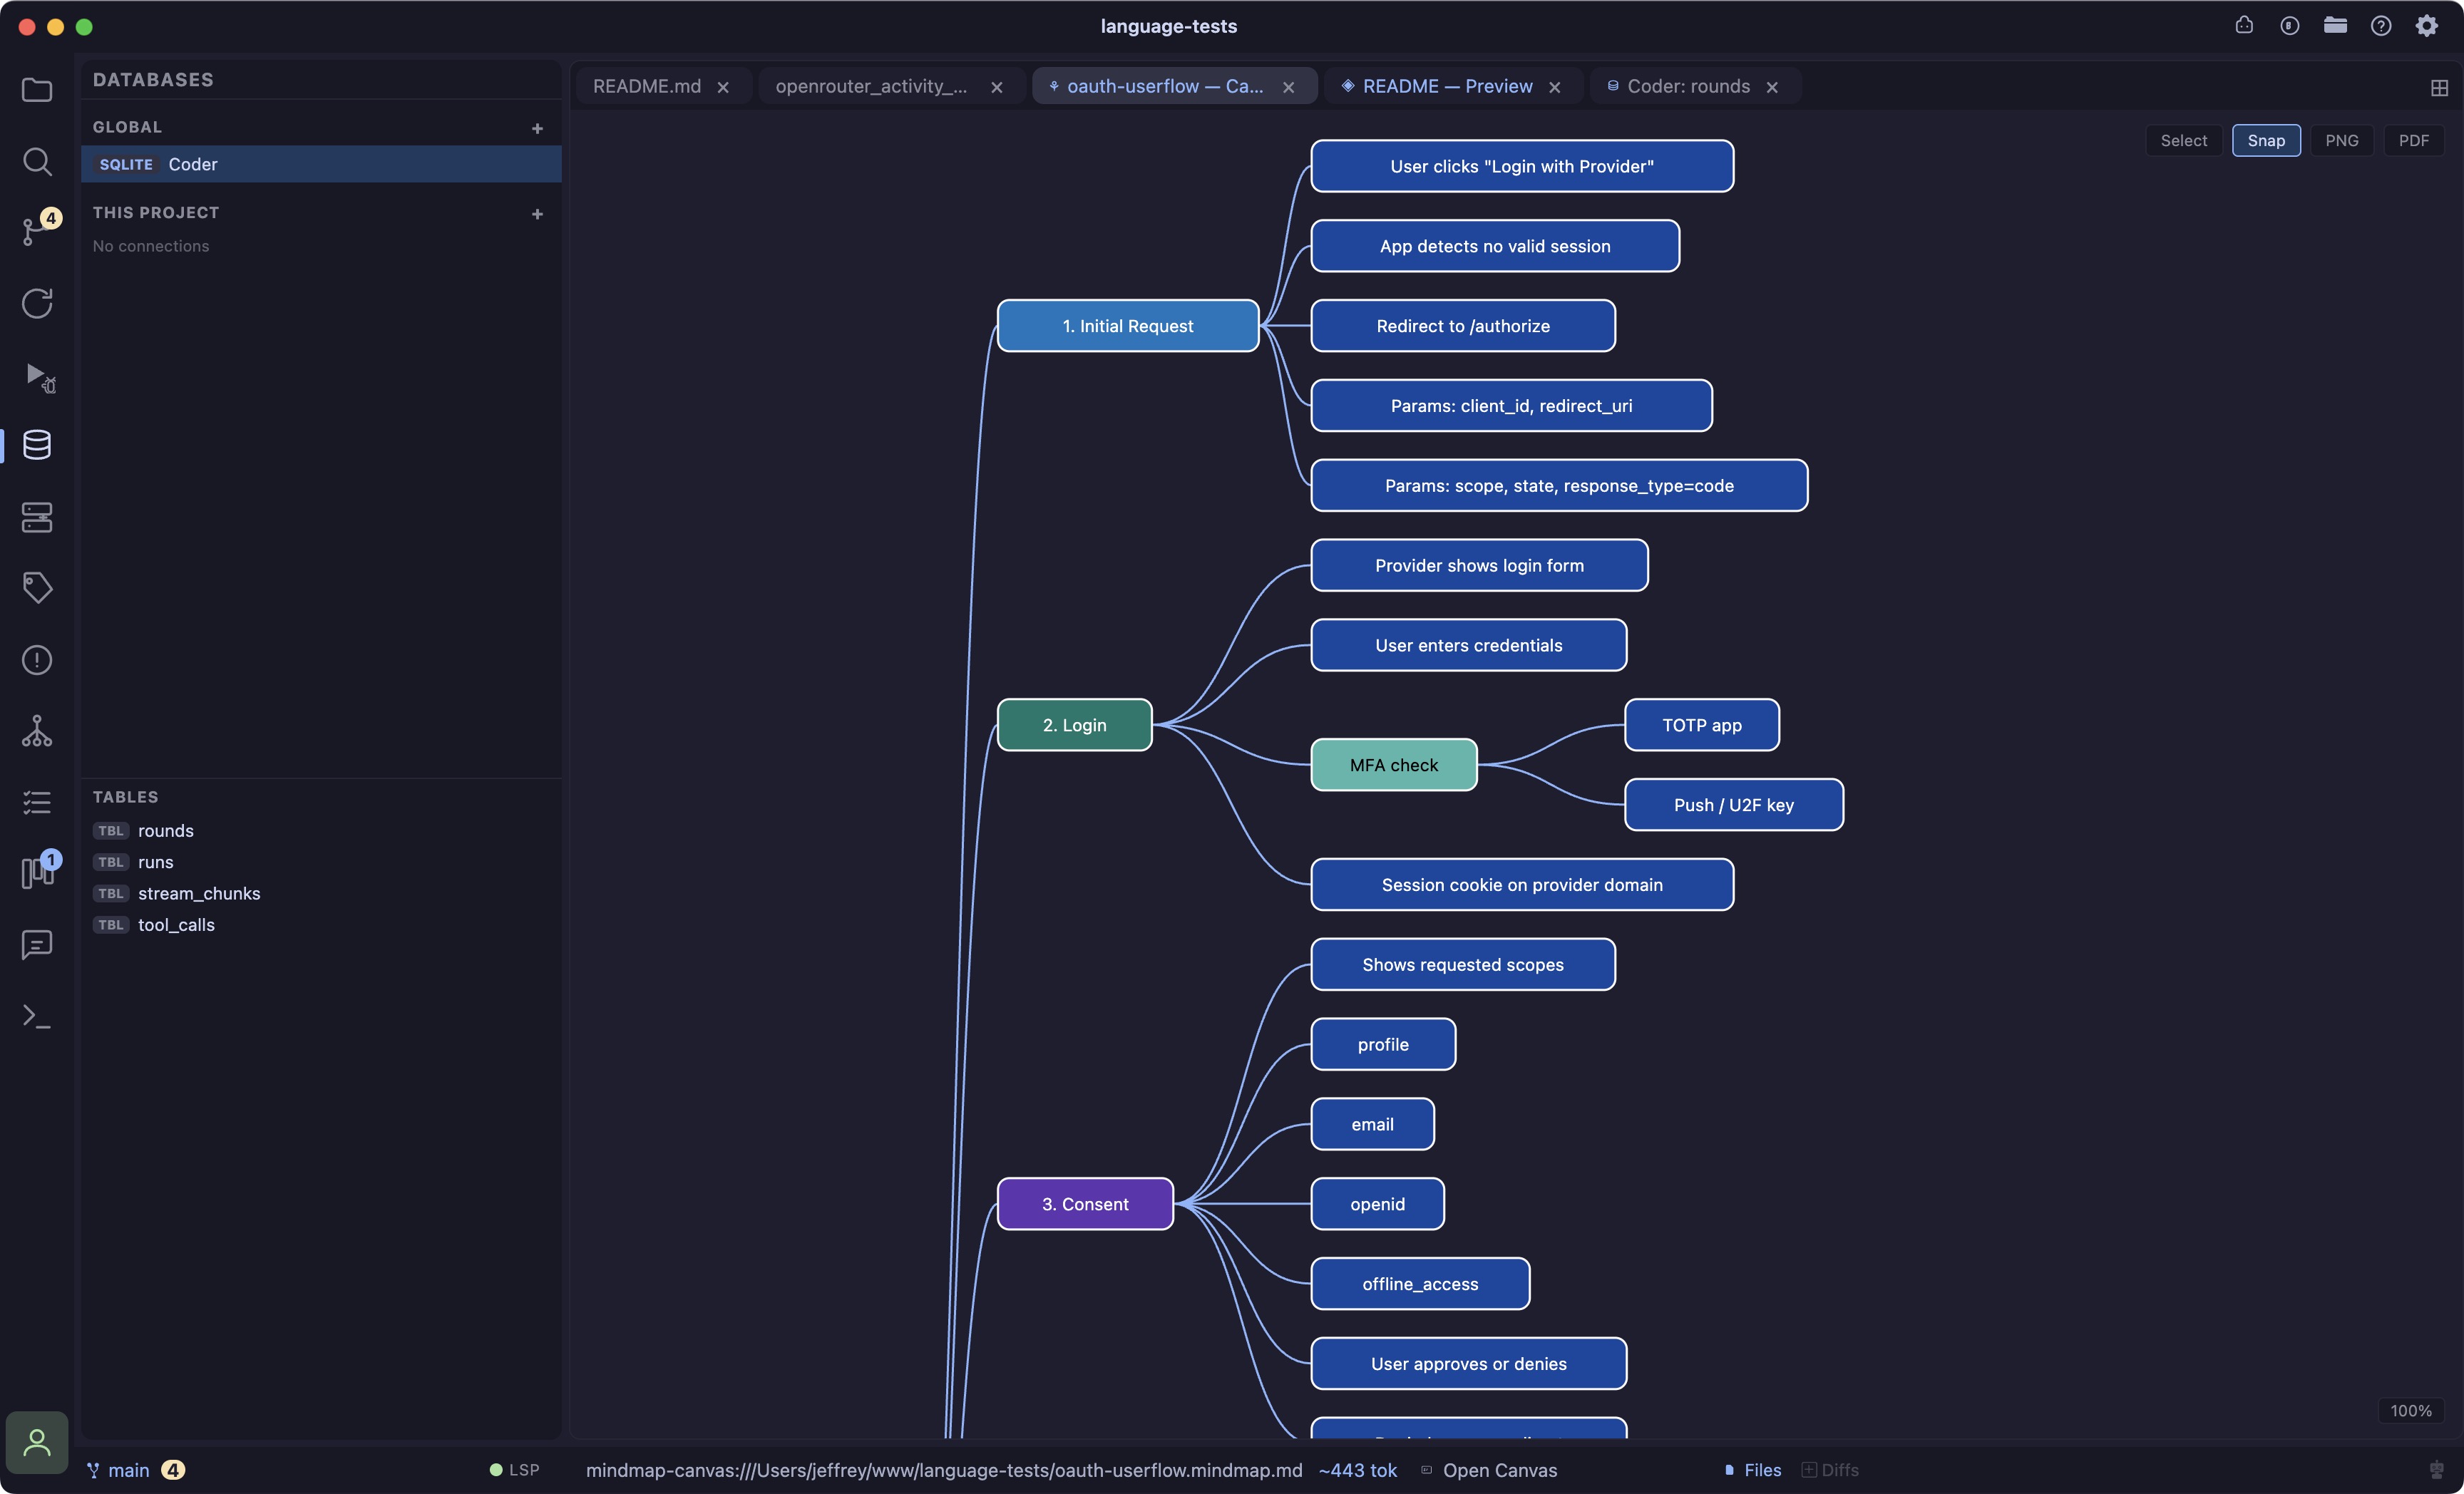Click the split editor layout icon
The height and width of the screenshot is (1494, 2464).
(2439, 87)
